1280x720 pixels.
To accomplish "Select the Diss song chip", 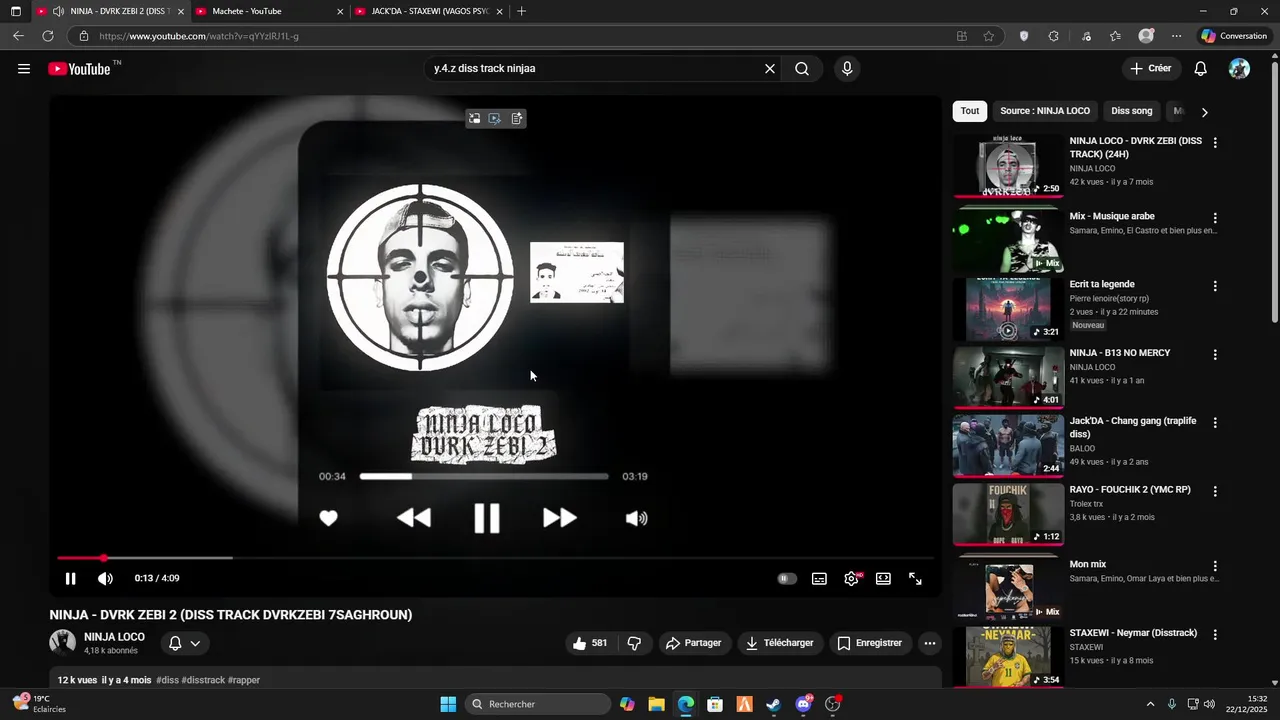I will pos(1132,111).
